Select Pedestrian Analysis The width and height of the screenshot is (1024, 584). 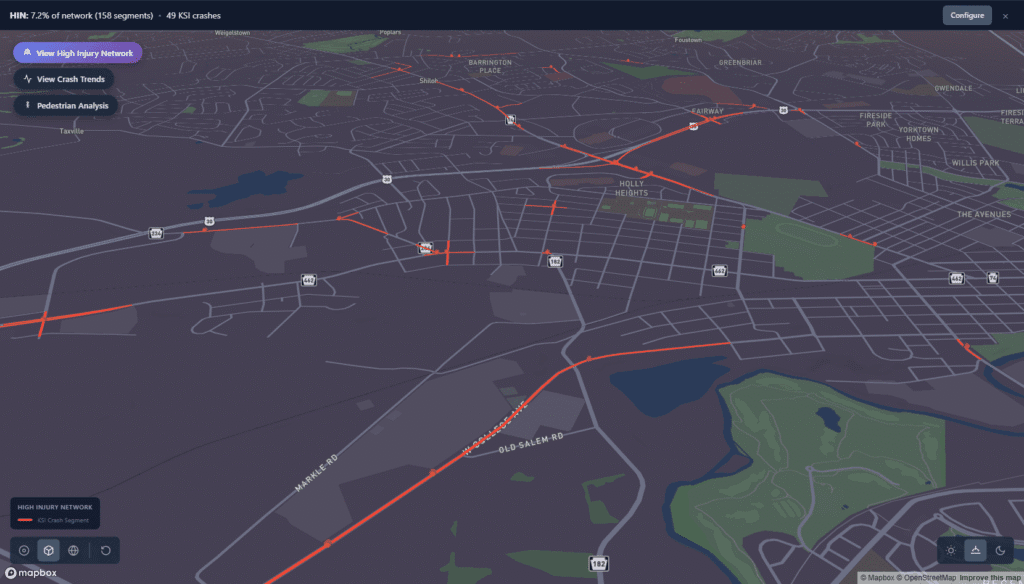point(67,105)
